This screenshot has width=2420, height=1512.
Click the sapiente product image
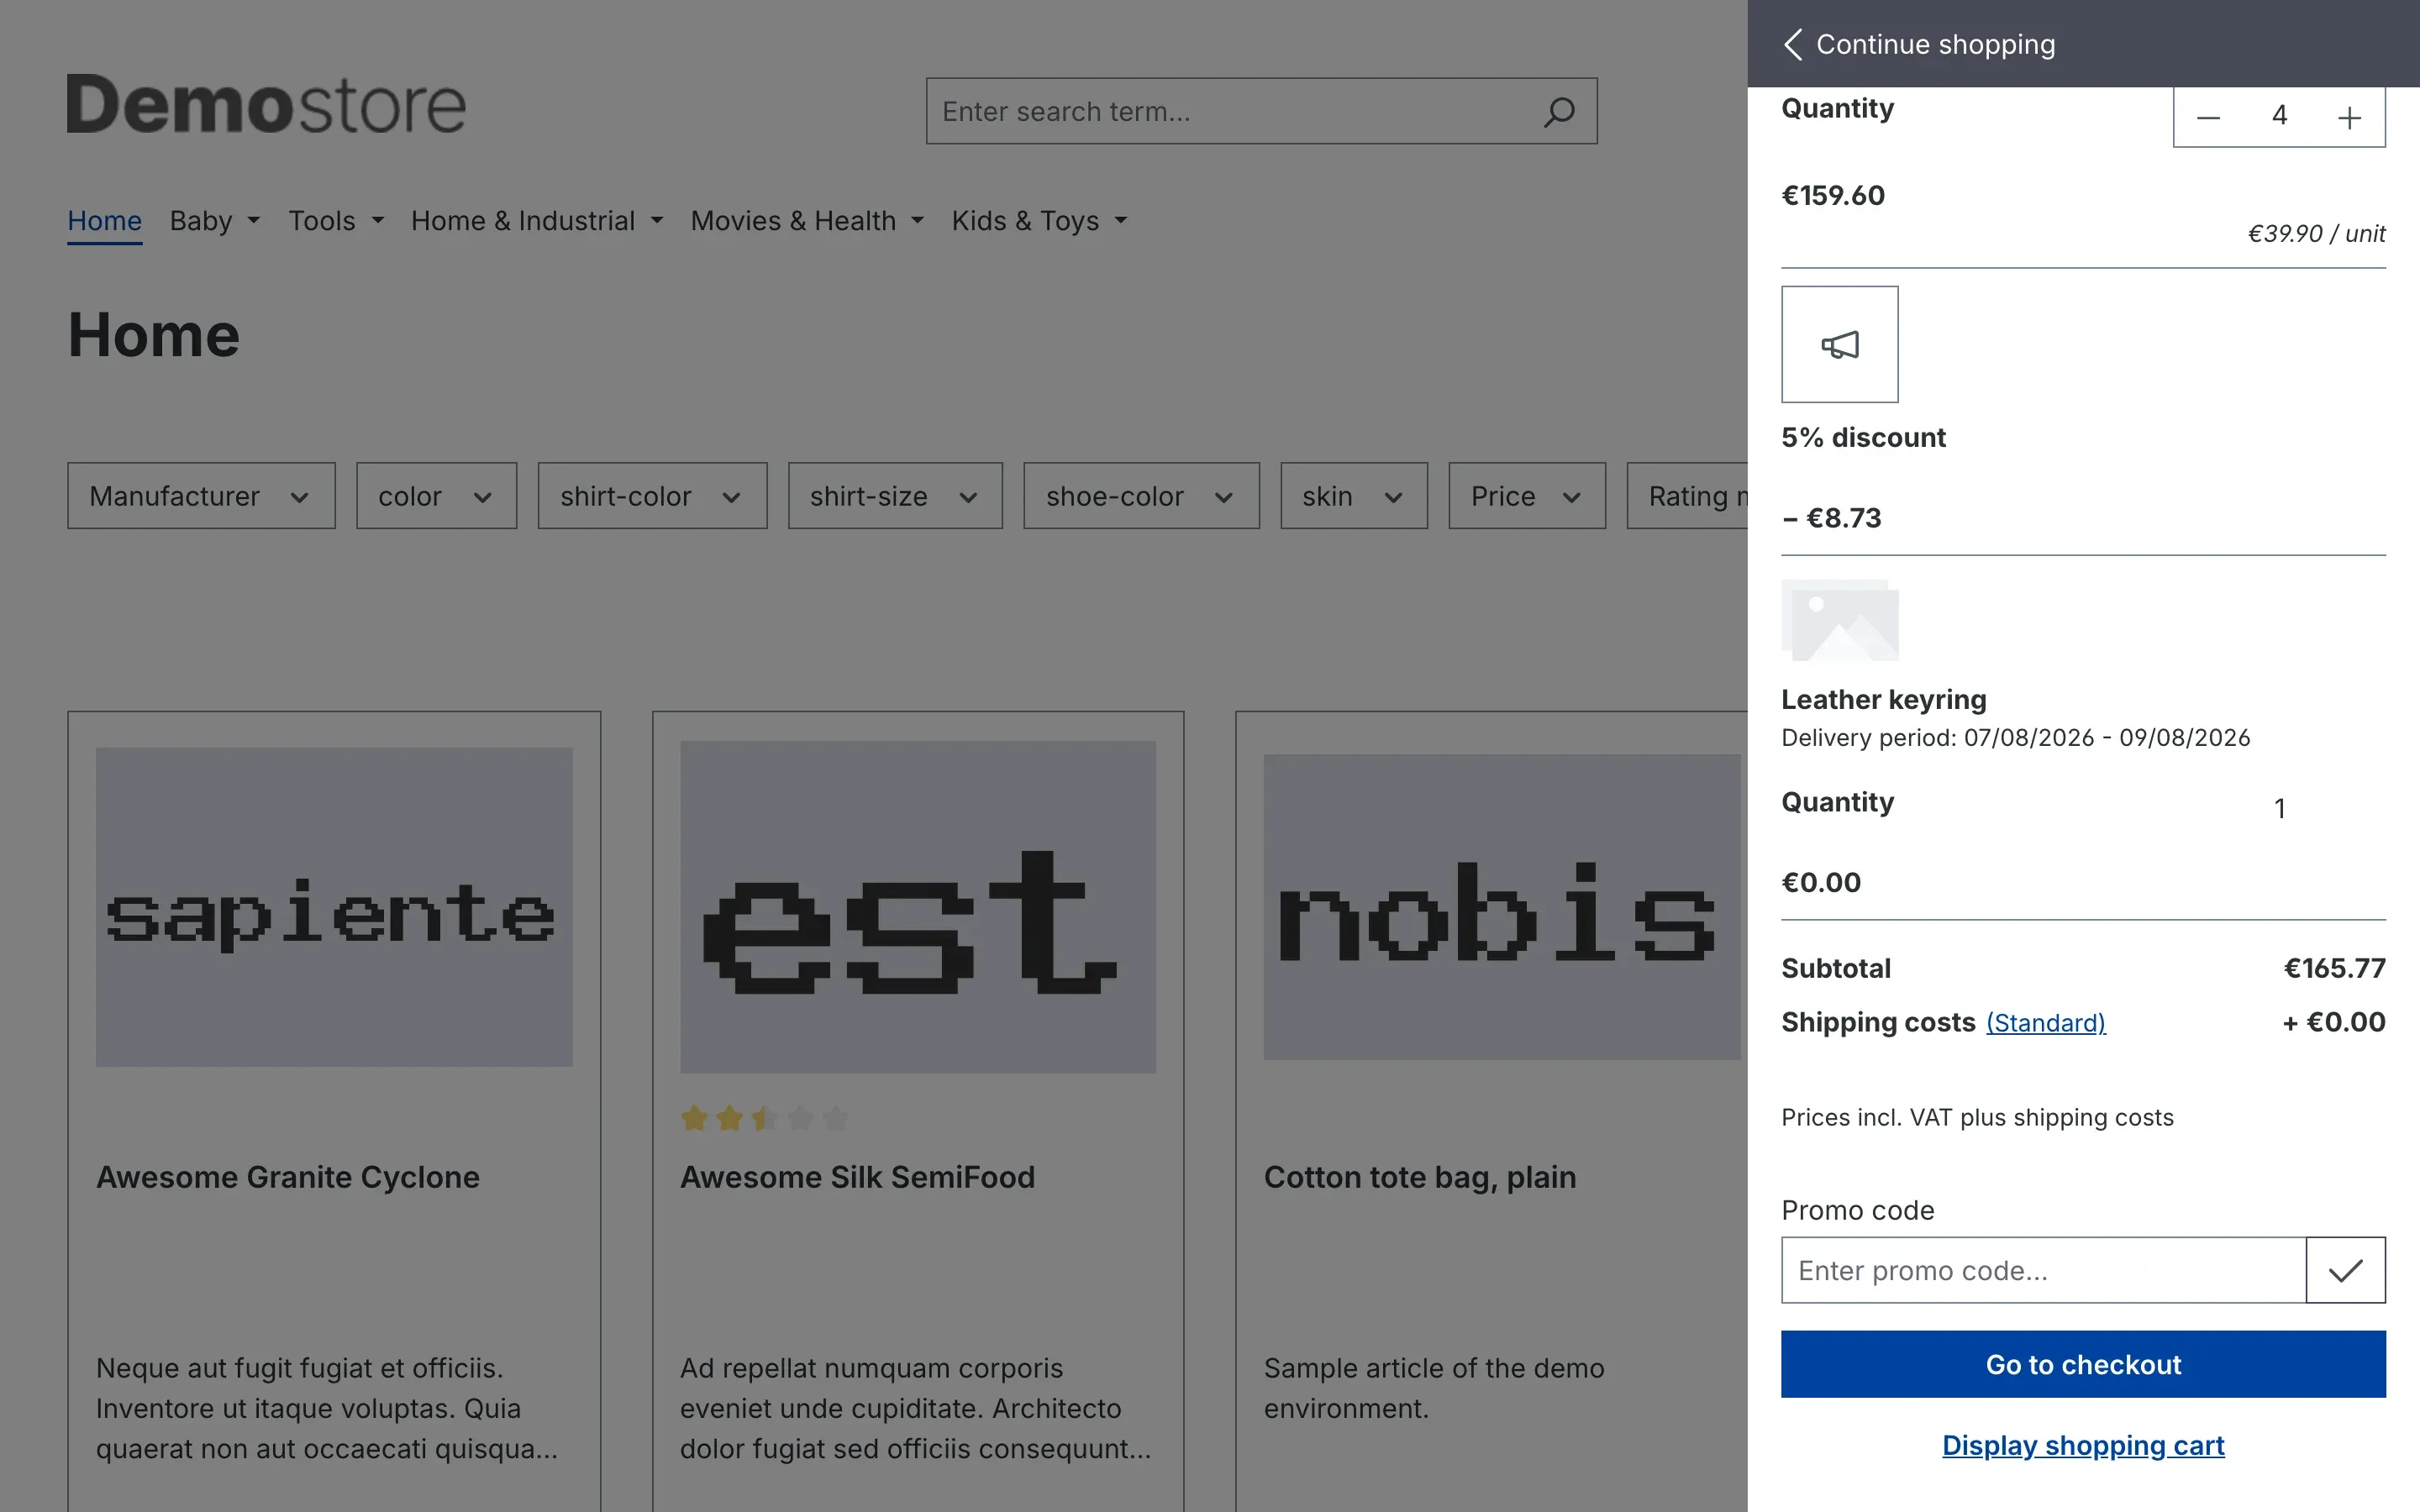pos(334,906)
